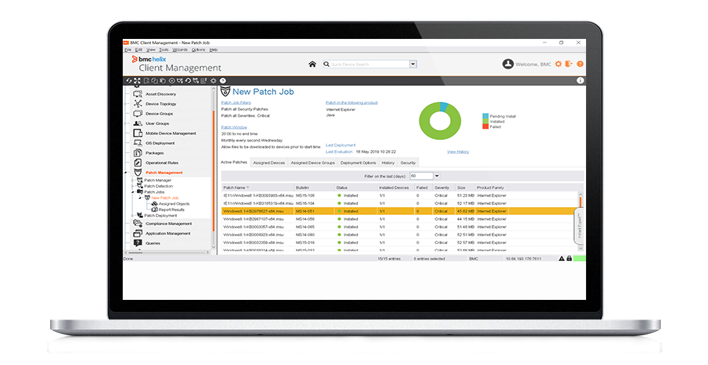Open the Wizards menu
Screen dimensions: 708x365
pyautogui.click(x=180, y=50)
